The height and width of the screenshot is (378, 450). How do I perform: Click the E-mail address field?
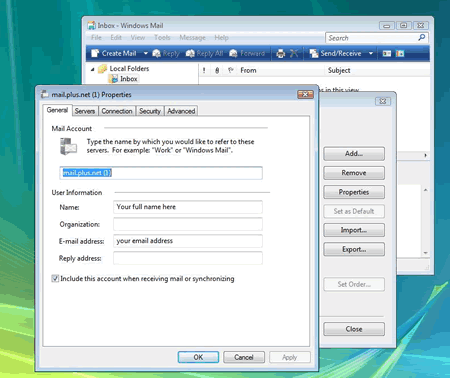[188, 241]
